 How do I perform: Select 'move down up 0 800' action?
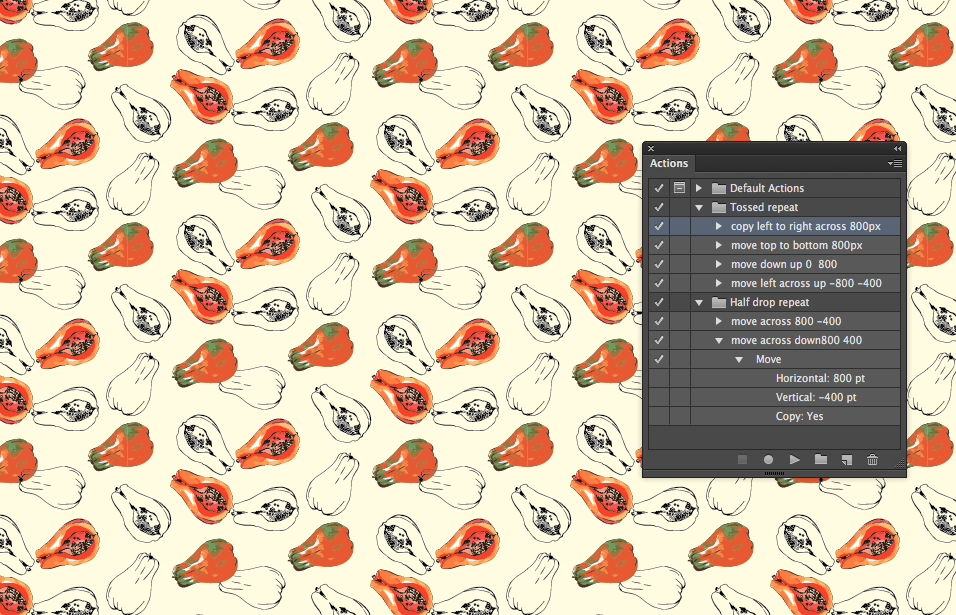click(784, 264)
